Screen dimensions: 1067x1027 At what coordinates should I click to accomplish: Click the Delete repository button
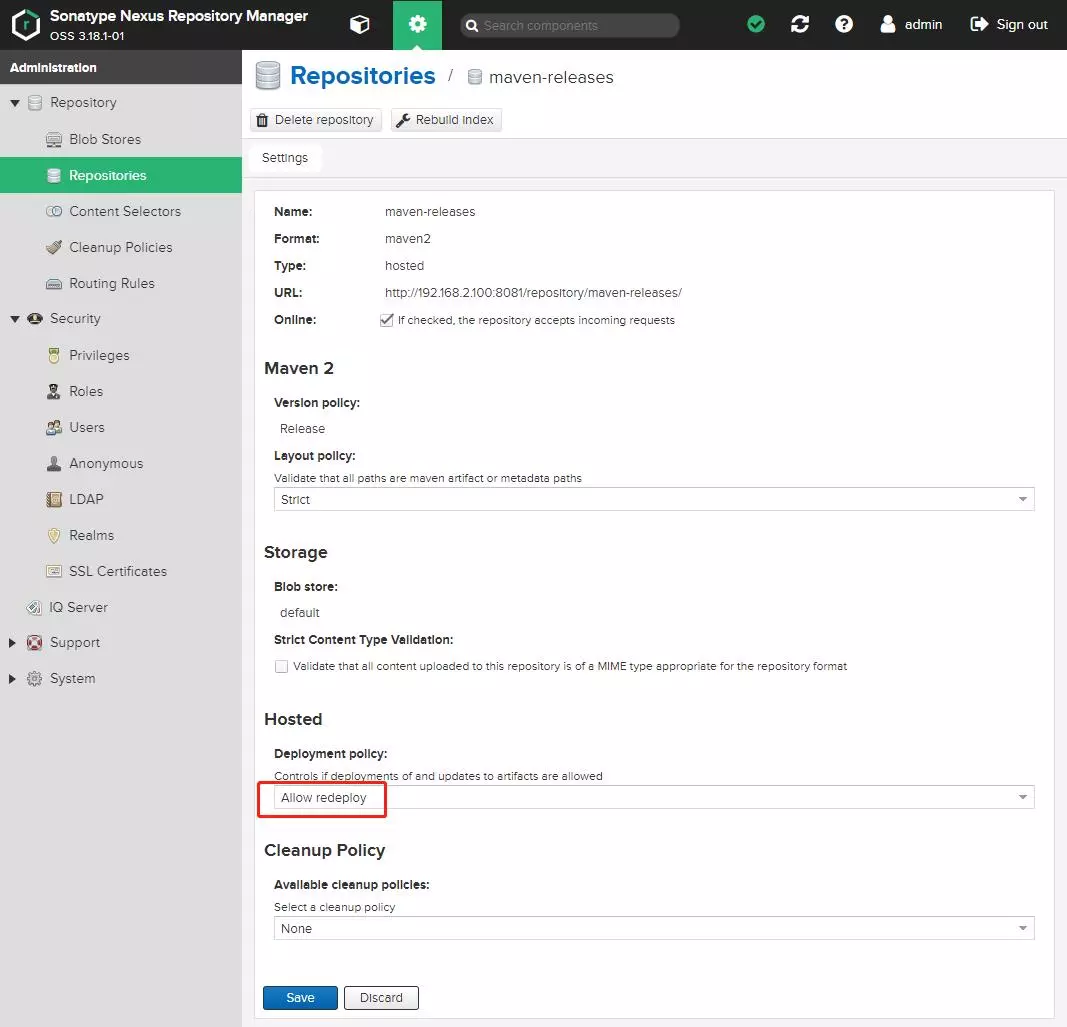click(315, 119)
